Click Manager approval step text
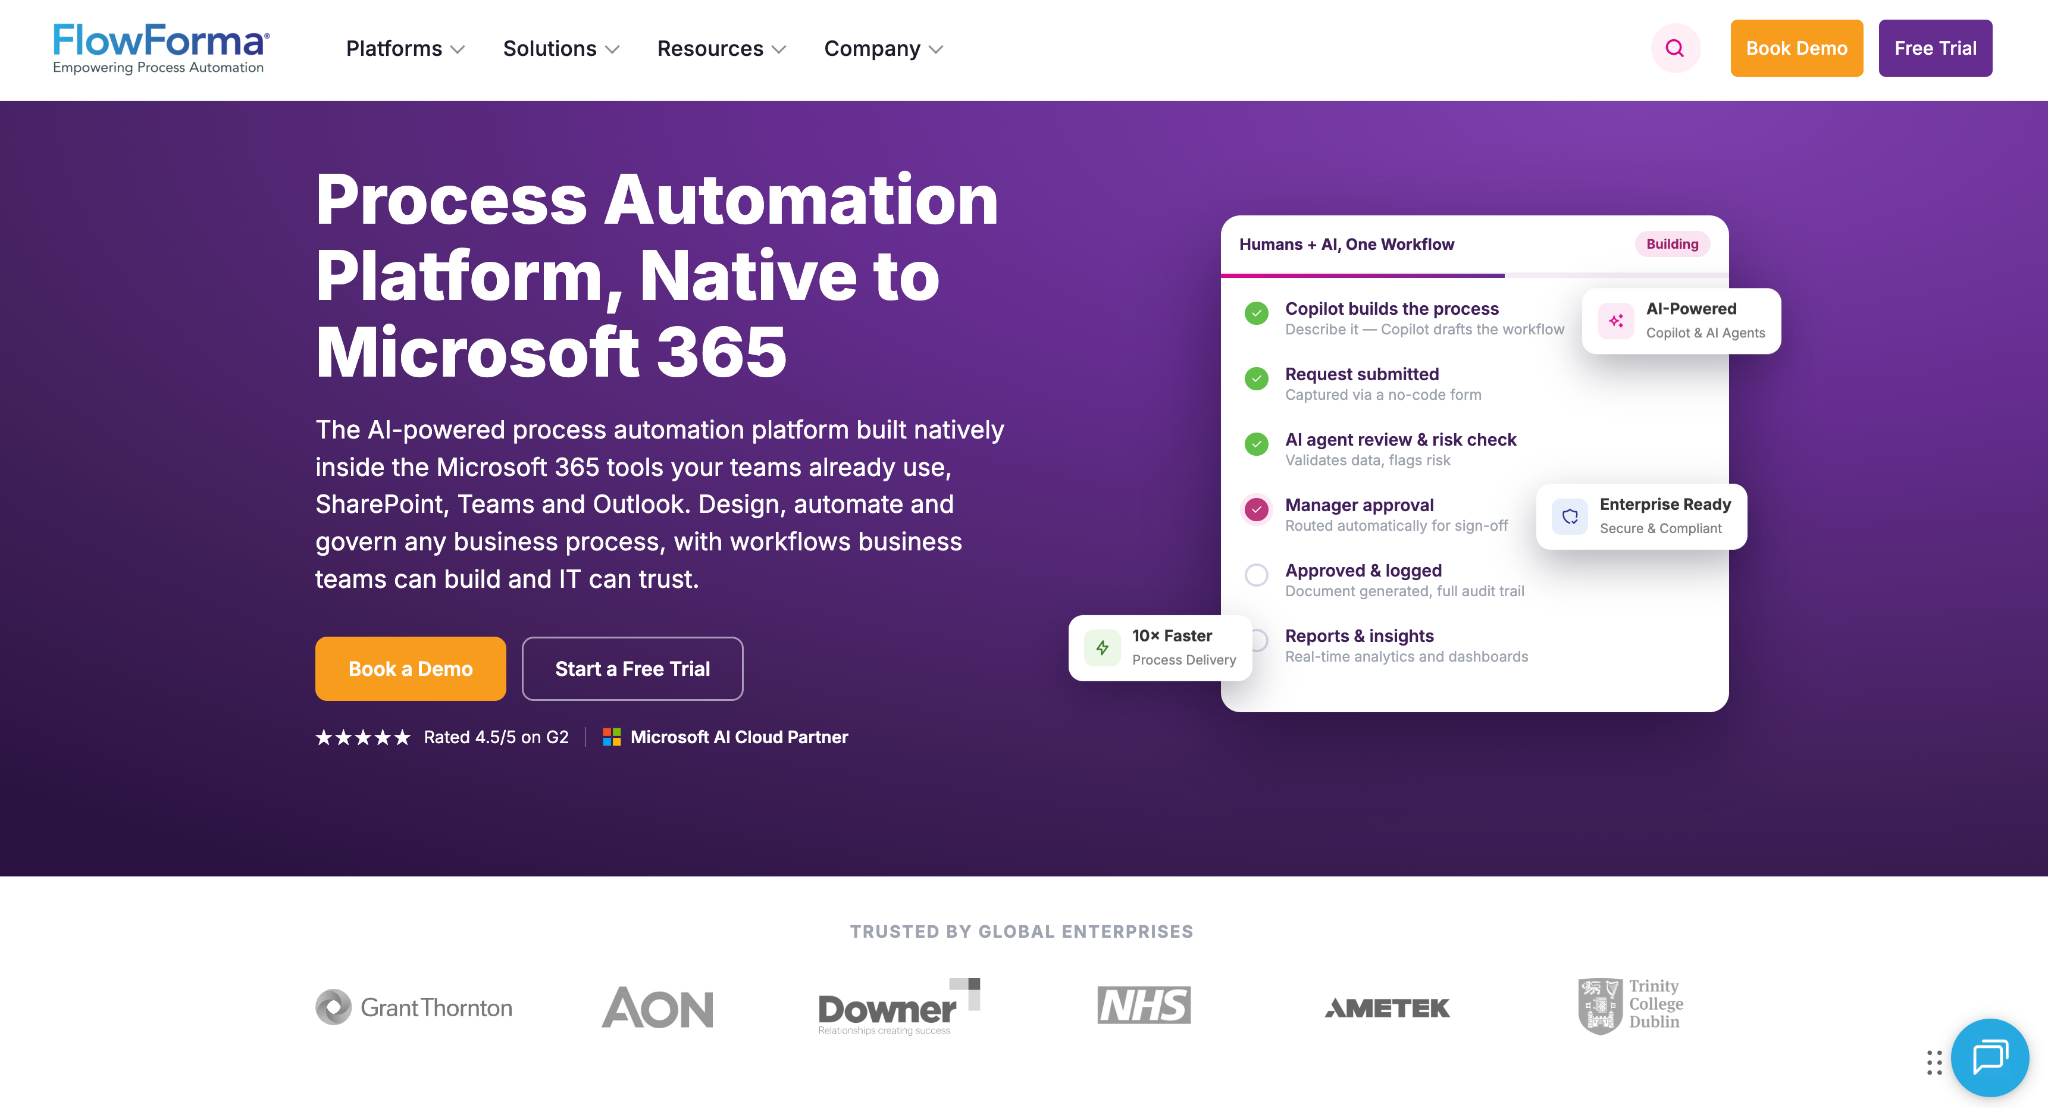Viewport: 2048px width, 1108px height. pos(1360,505)
